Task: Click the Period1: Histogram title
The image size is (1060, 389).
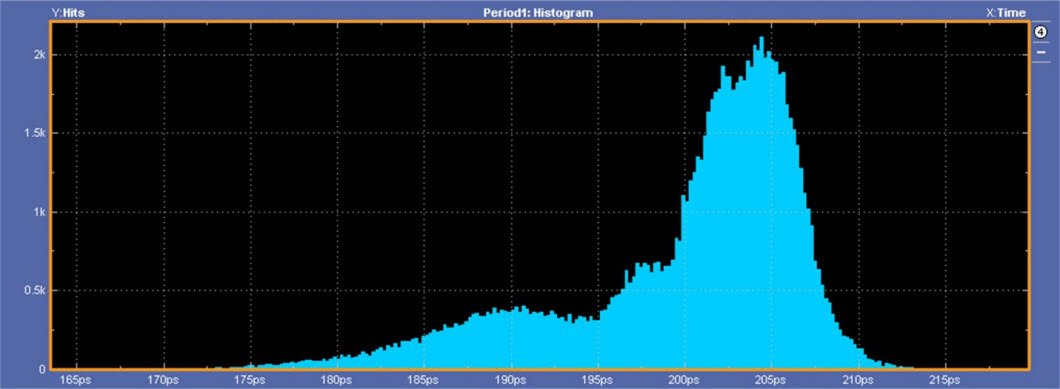Action: [537, 12]
